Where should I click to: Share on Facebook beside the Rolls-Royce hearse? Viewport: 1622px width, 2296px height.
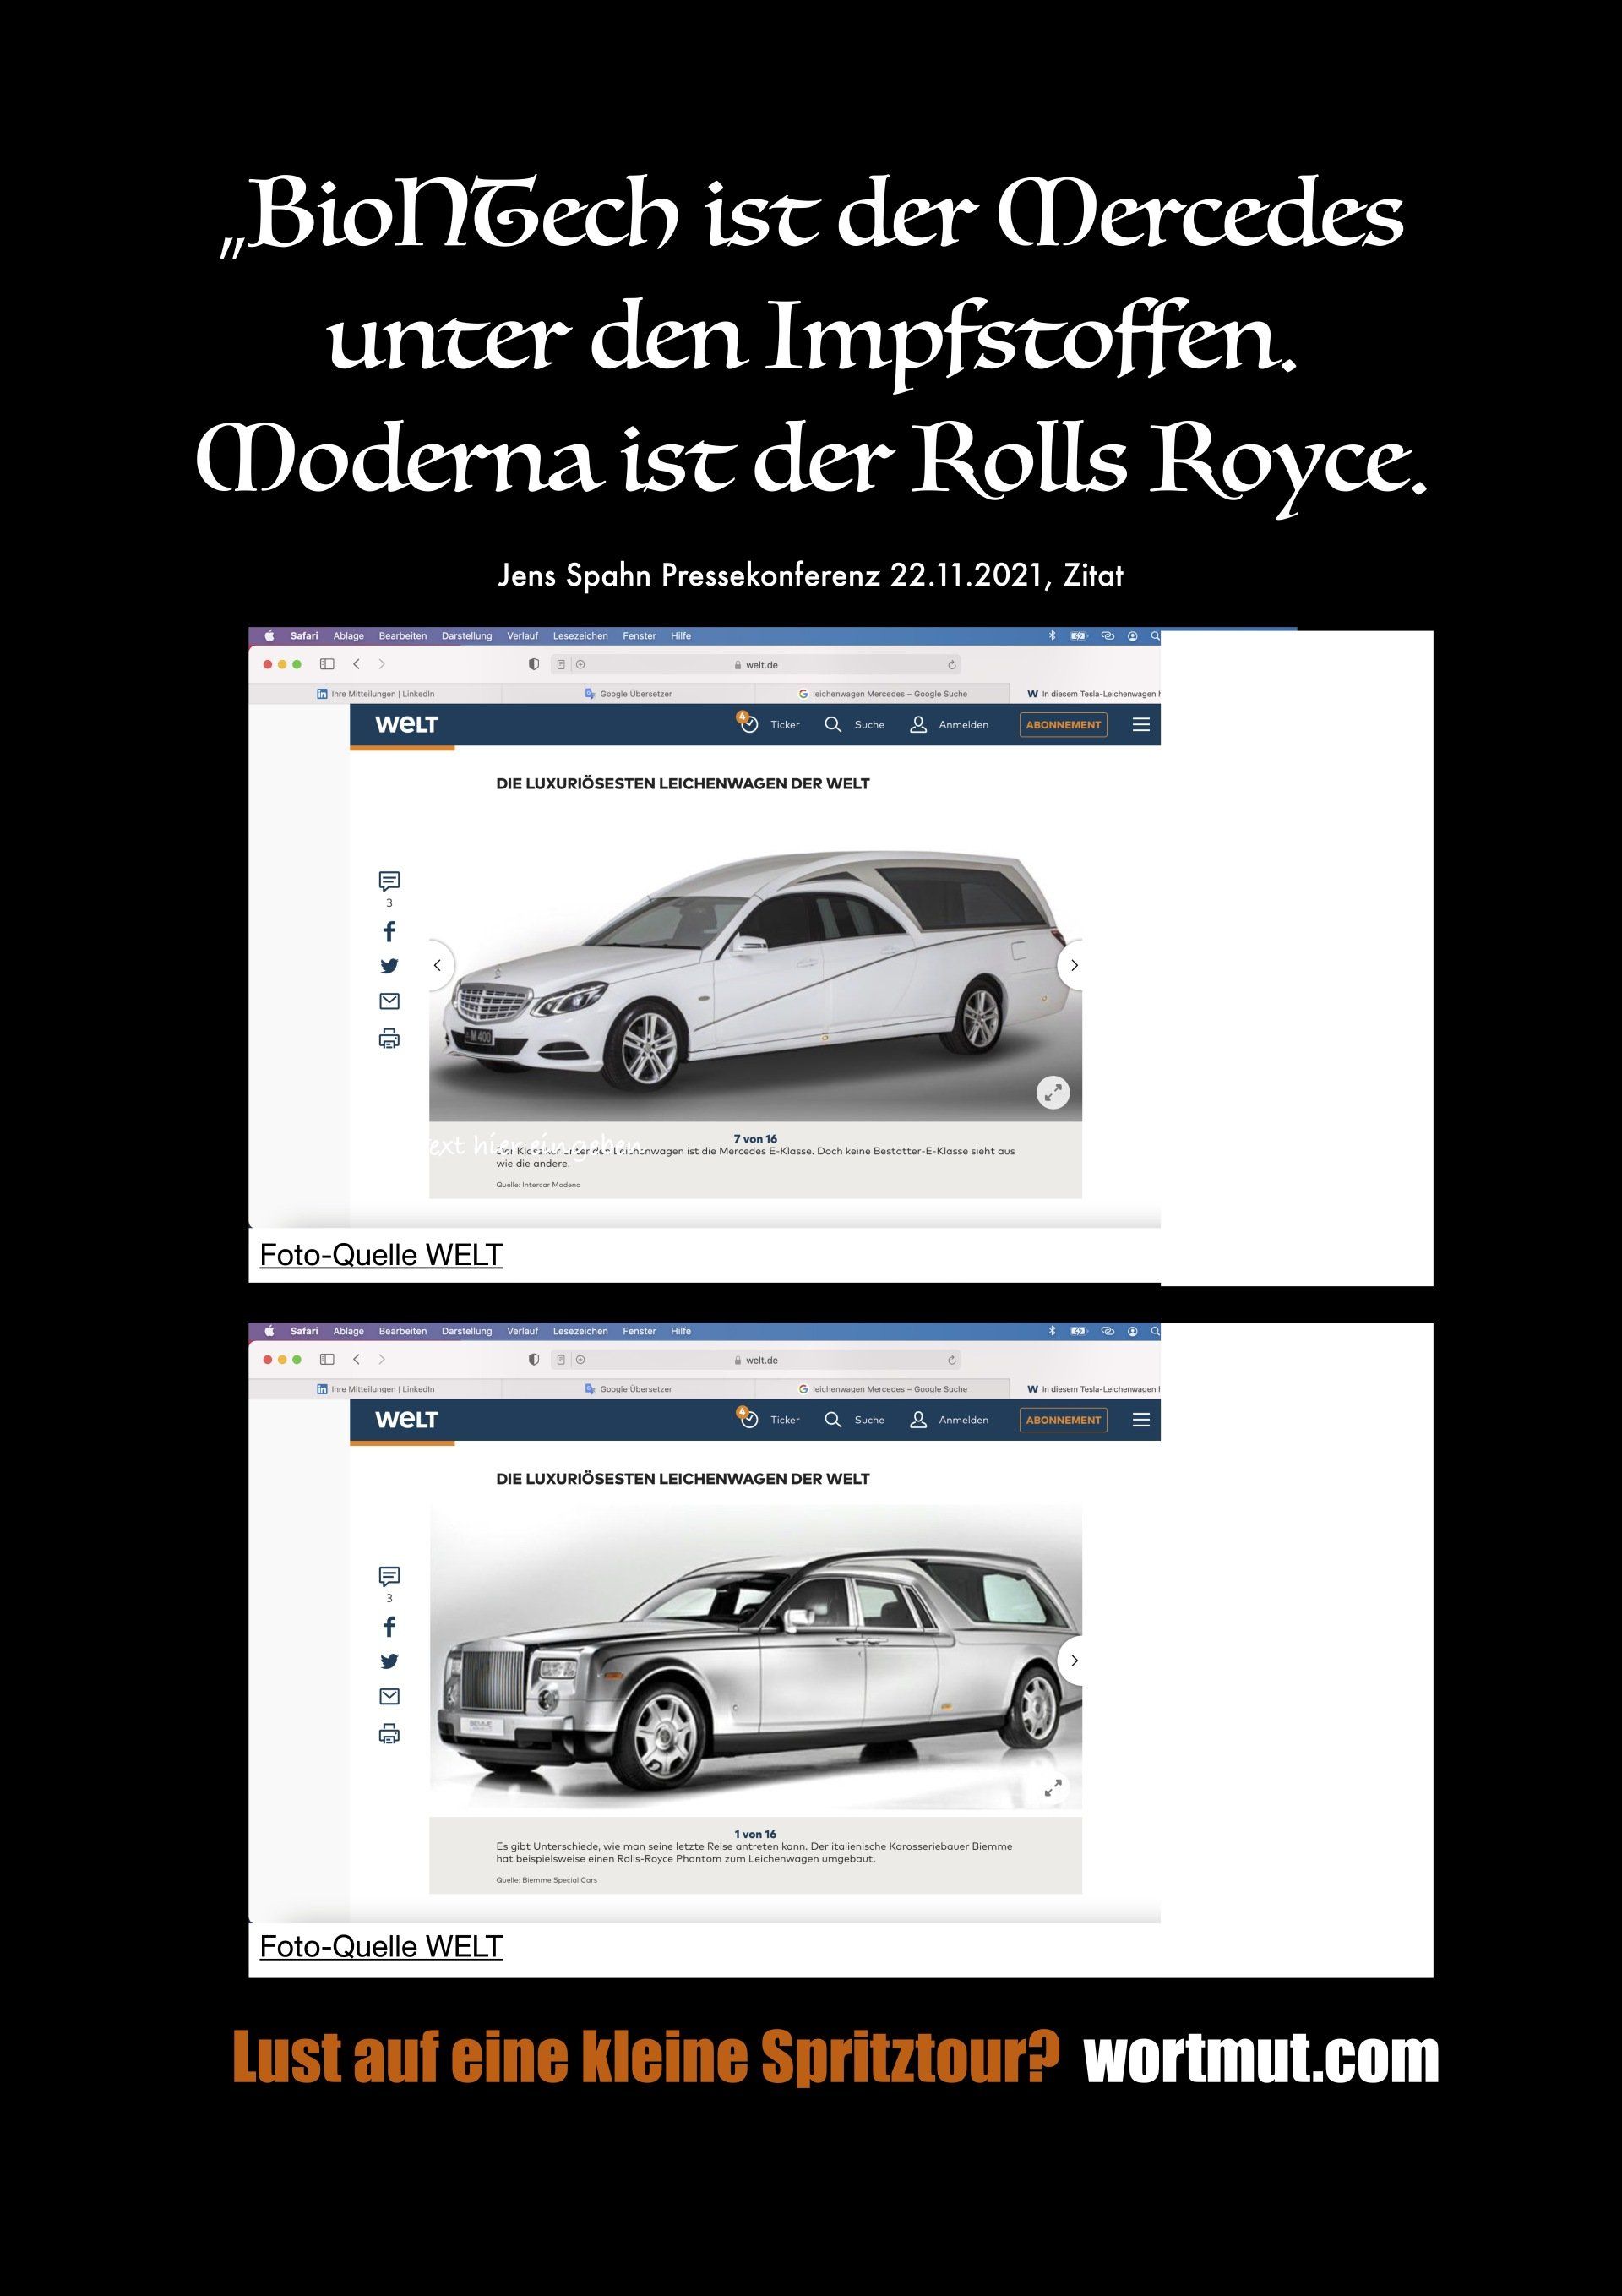(389, 1626)
